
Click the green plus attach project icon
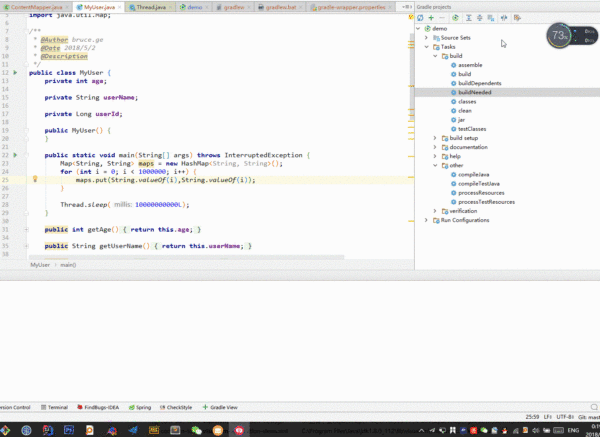pyautogui.click(x=431, y=17)
